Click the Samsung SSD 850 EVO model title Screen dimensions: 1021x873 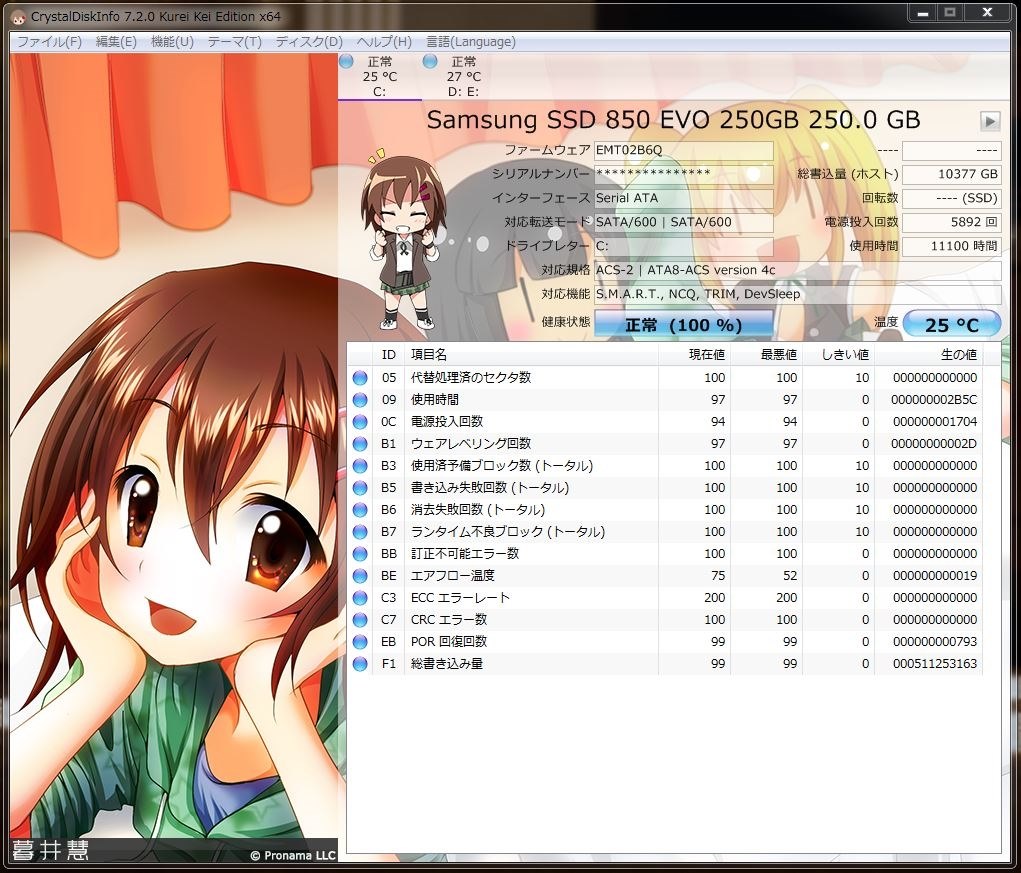(673, 120)
